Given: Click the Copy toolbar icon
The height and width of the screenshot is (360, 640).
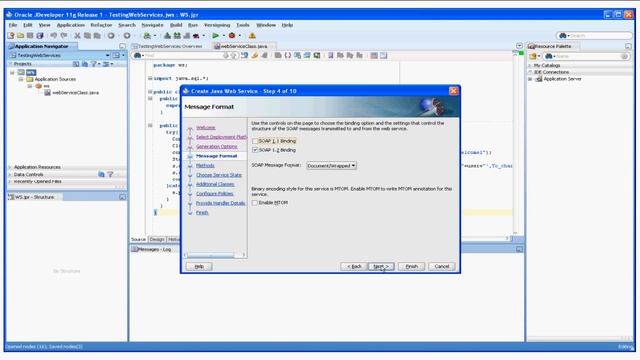Looking at the screenshot, I should point(87,36).
